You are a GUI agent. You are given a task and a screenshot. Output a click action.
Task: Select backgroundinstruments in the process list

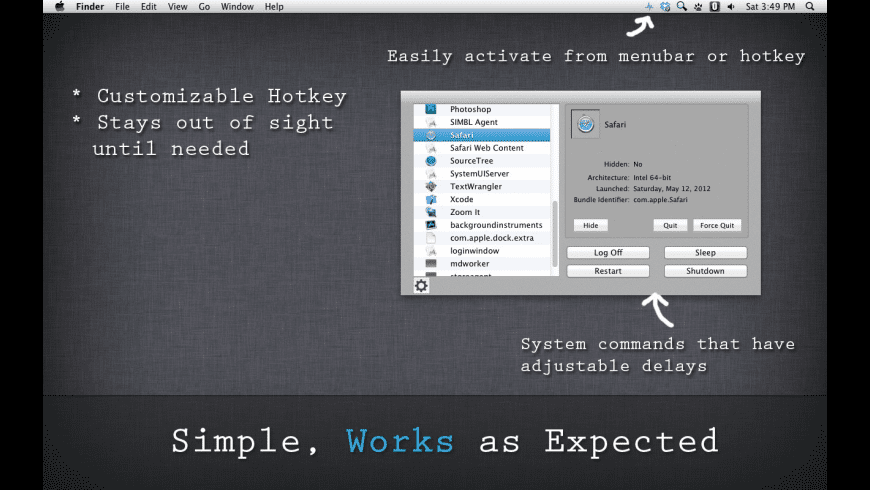click(x=482, y=225)
